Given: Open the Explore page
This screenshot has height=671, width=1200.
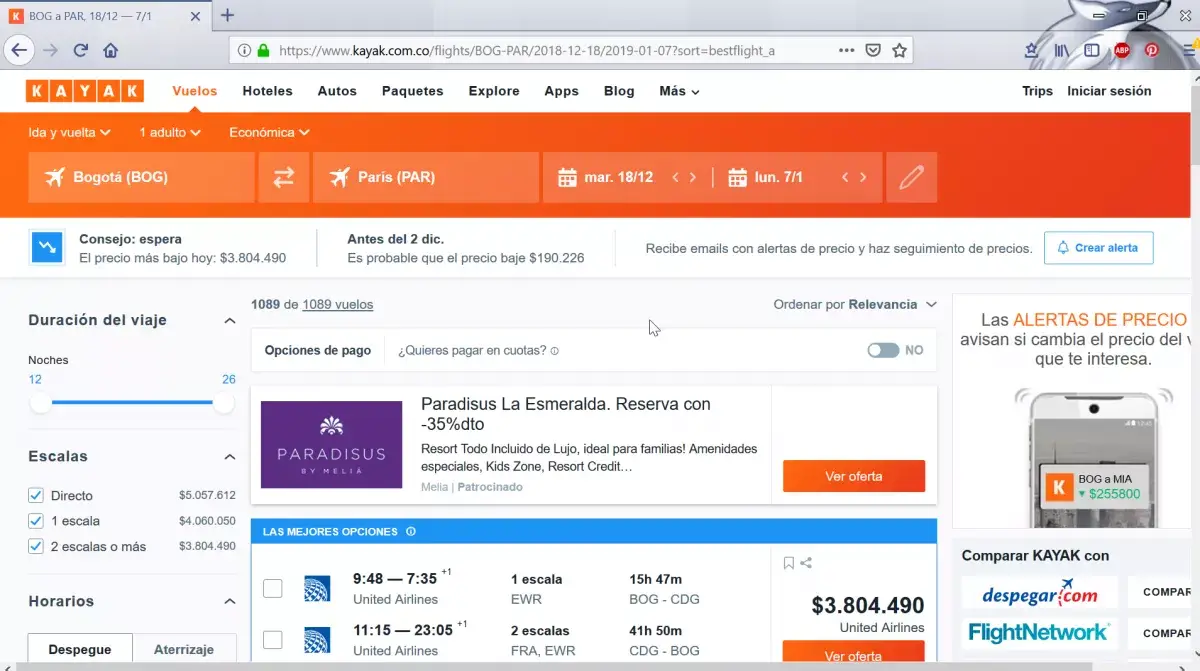Looking at the screenshot, I should (494, 91).
